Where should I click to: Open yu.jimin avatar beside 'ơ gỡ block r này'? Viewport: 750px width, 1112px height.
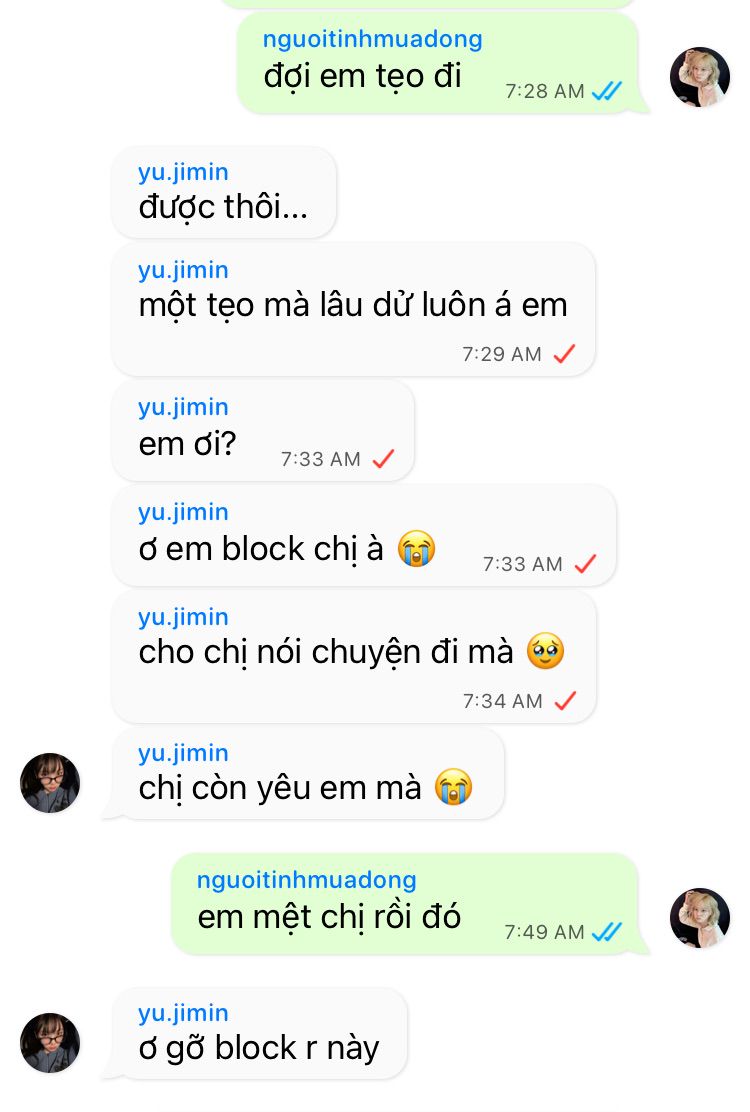pyautogui.click(x=50, y=1042)
